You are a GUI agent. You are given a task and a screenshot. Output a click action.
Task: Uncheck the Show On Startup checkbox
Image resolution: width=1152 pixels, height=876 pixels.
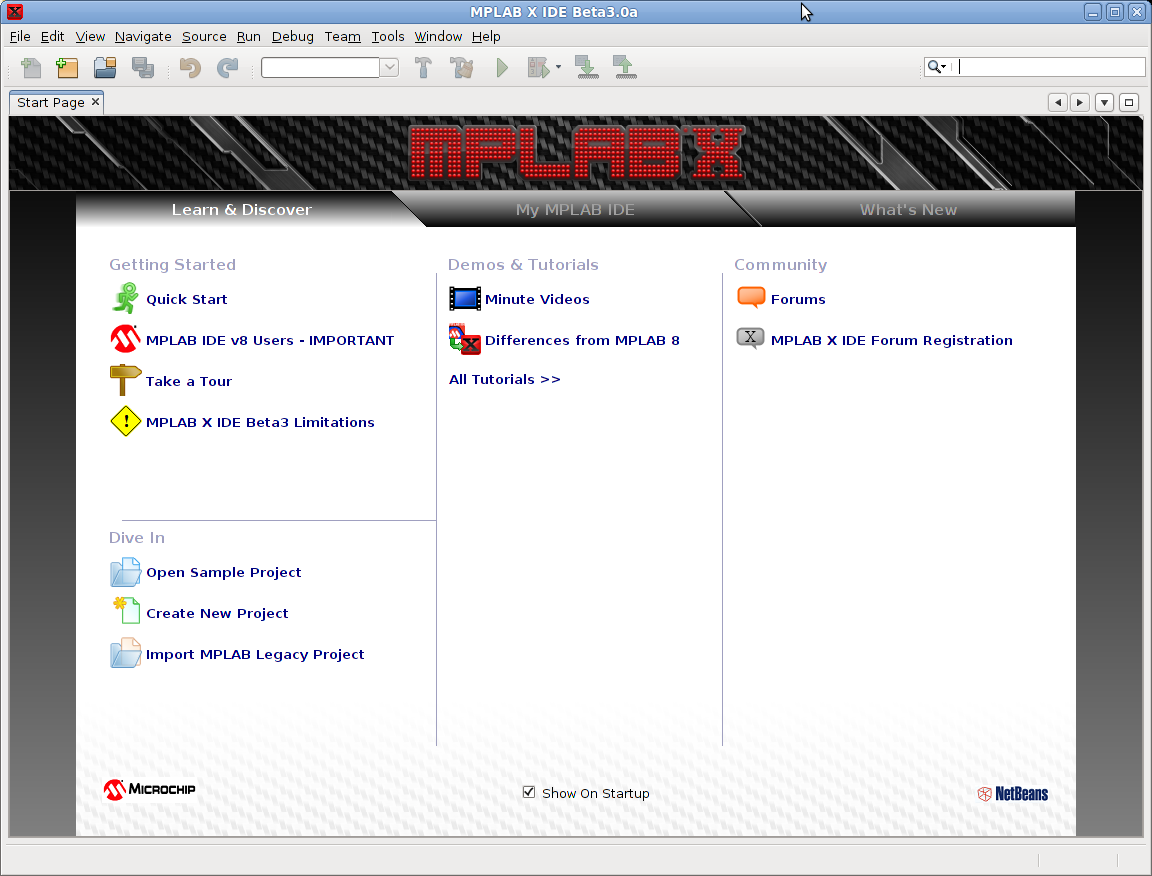click(529, 792)
